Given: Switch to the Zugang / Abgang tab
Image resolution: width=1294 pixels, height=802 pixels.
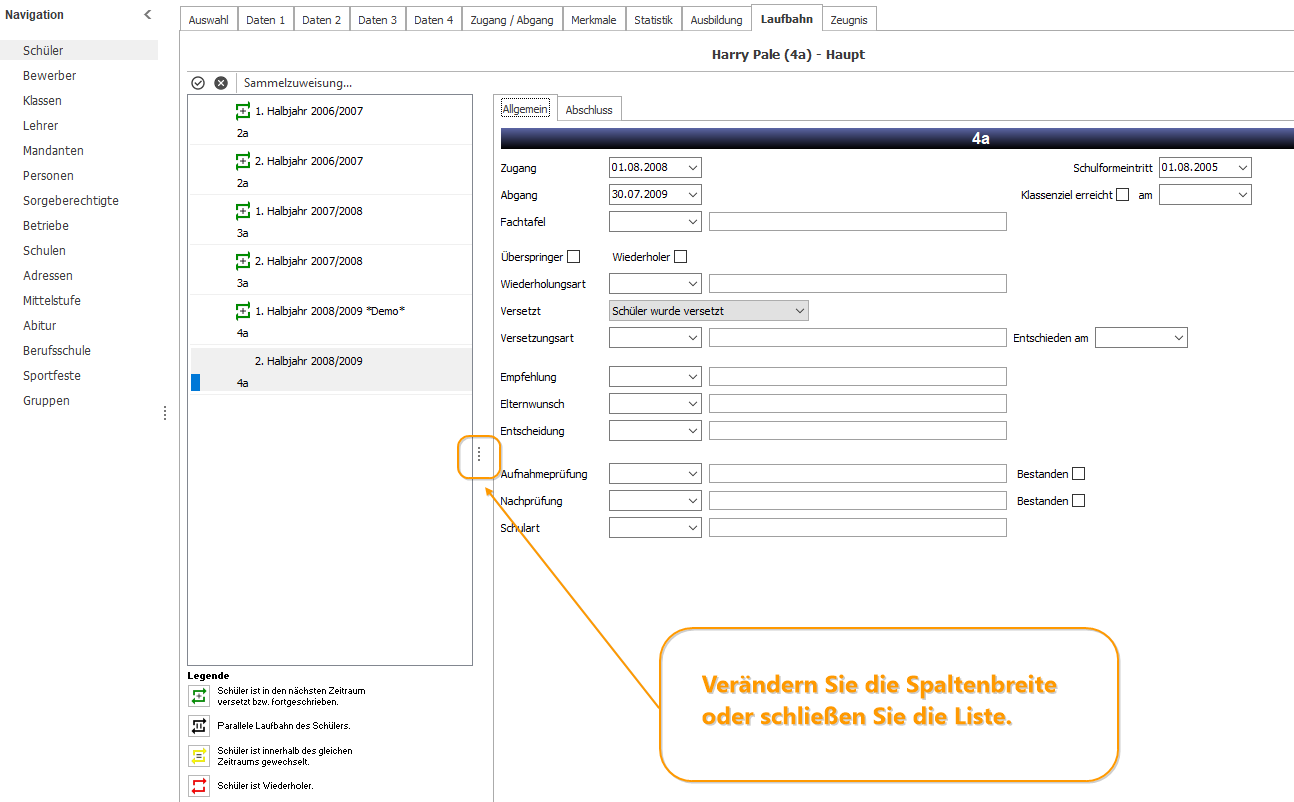Looking at the screenshot, I should [x=512, y=20].
